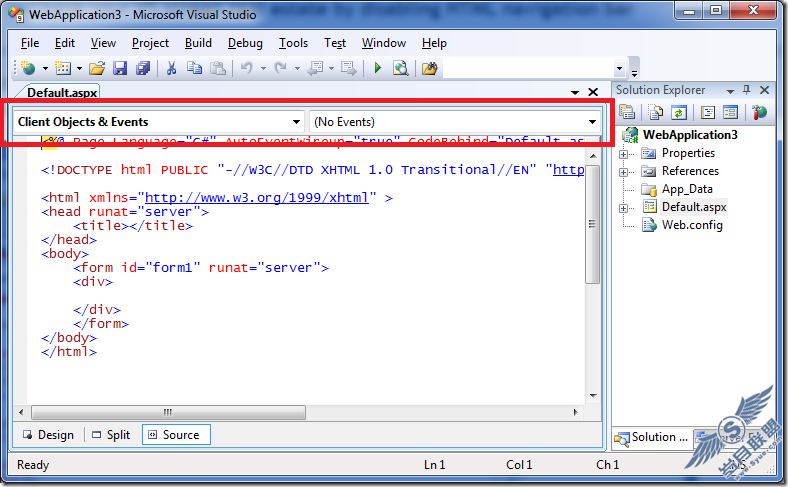Open the Test menu
The image size is (788, 487).
coord(335,43)
